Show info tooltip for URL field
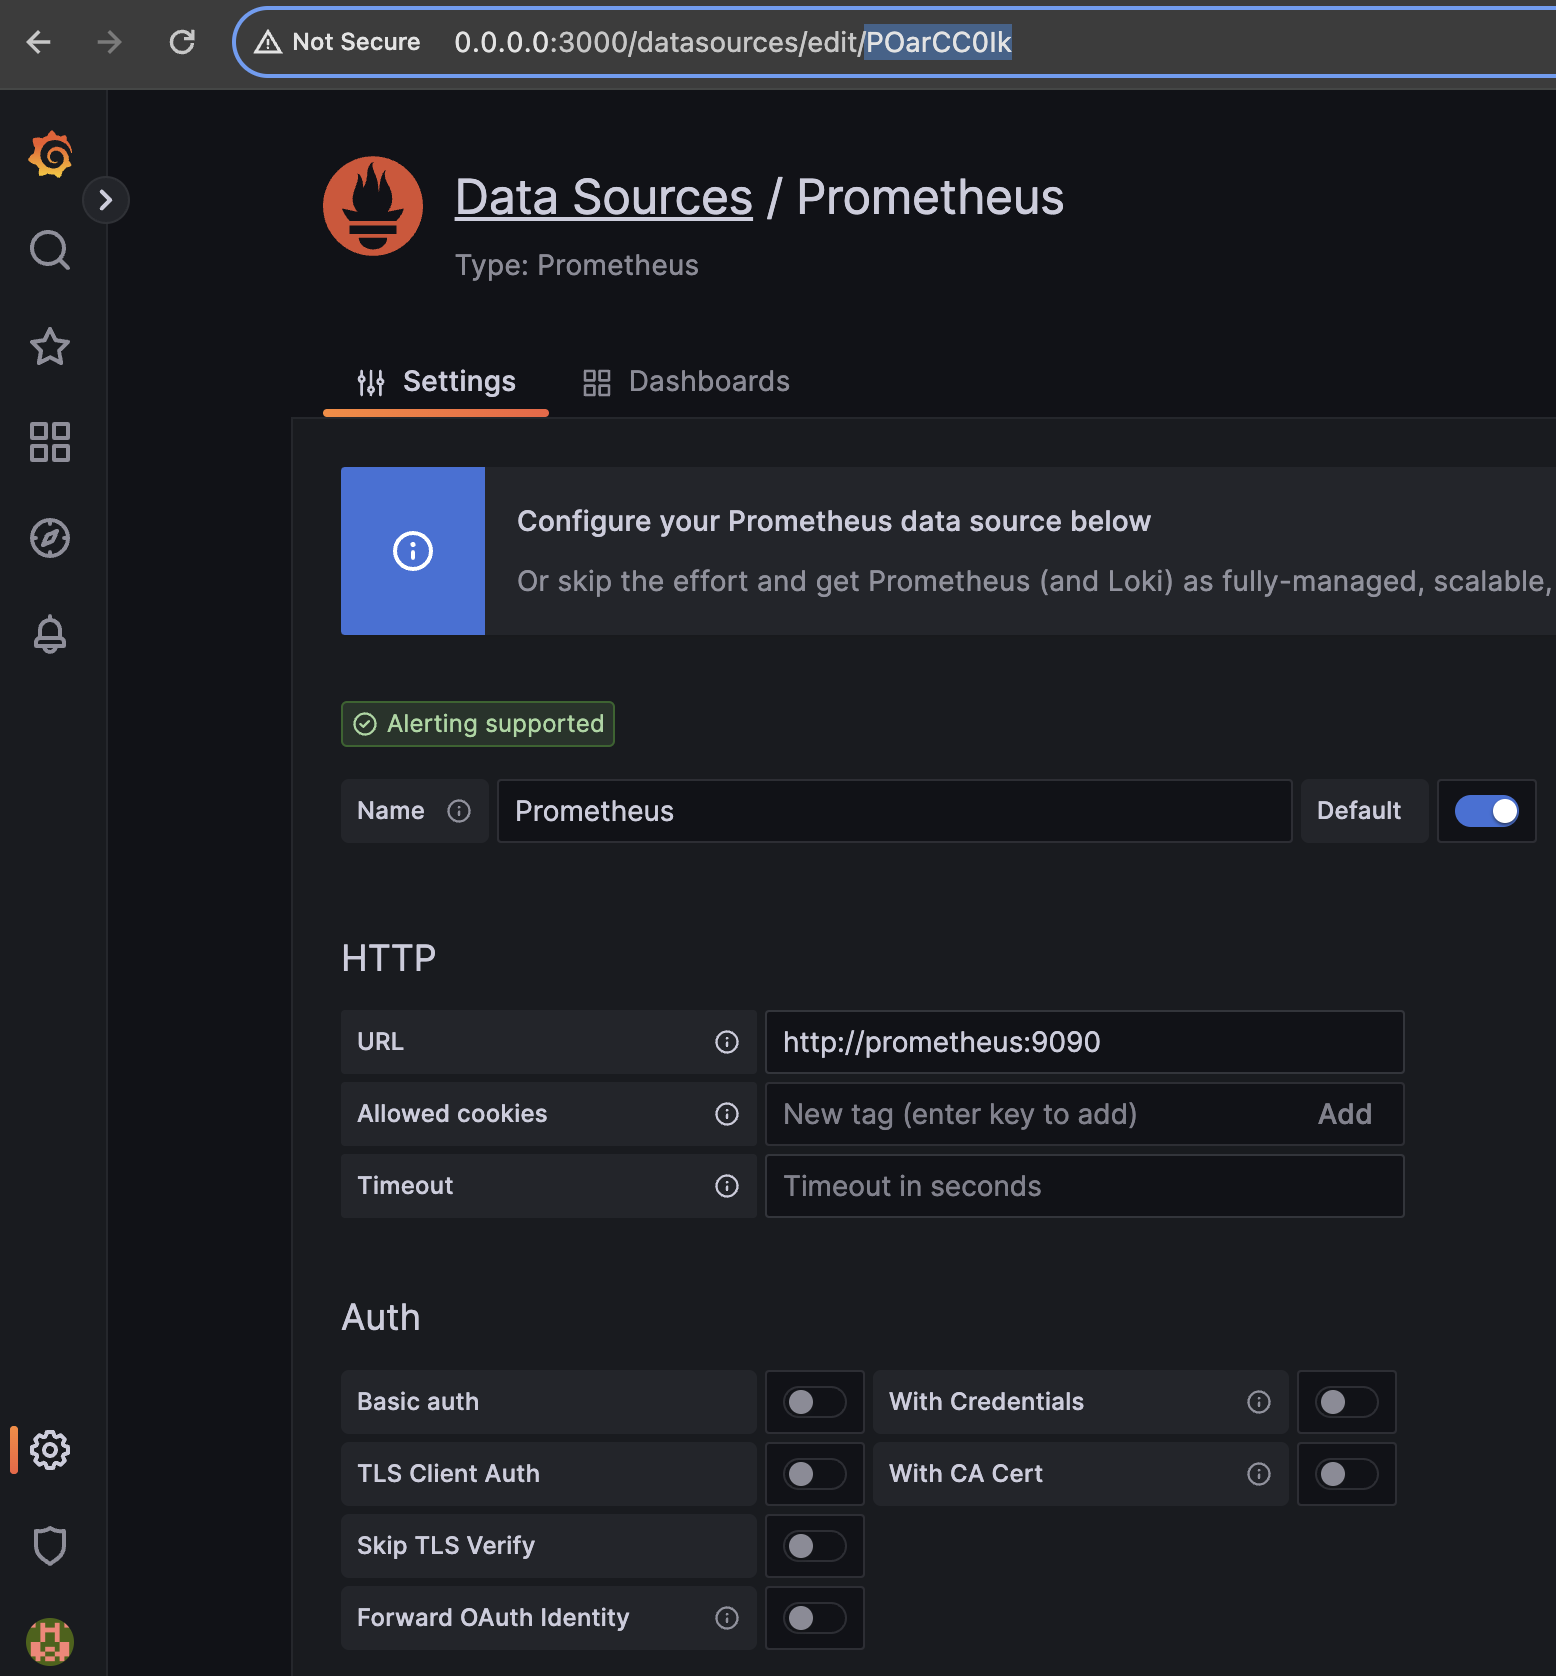Viewport: 1556px width, 1676px height. coord(727,1042)
